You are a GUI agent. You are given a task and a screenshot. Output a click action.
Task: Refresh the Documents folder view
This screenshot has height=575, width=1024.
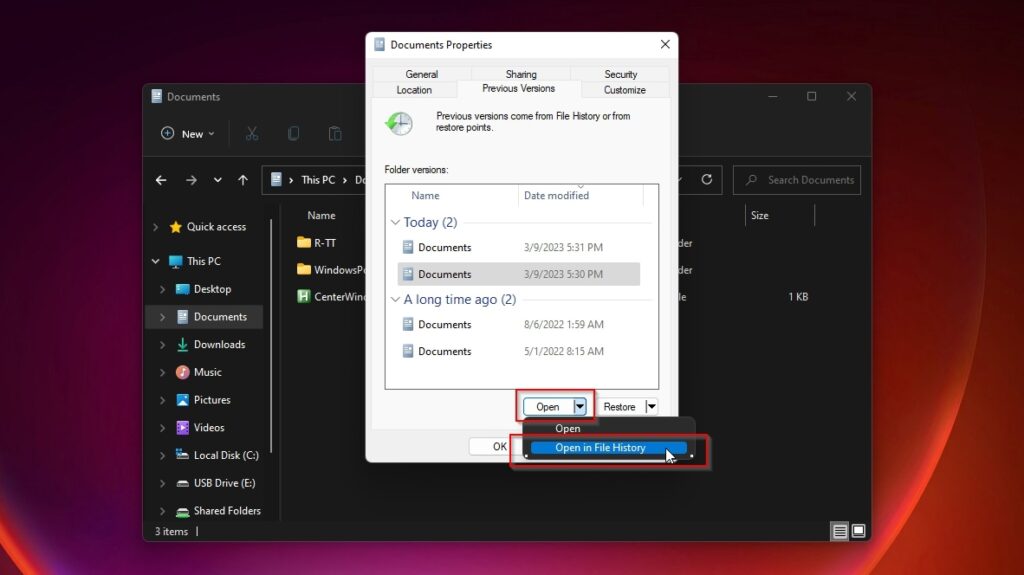pos(707,179)
